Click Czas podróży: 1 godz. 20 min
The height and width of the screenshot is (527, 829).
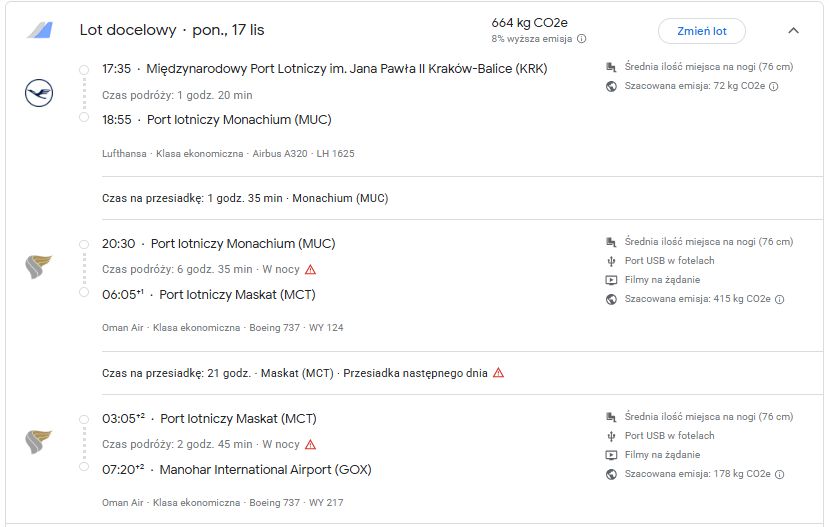177,95
